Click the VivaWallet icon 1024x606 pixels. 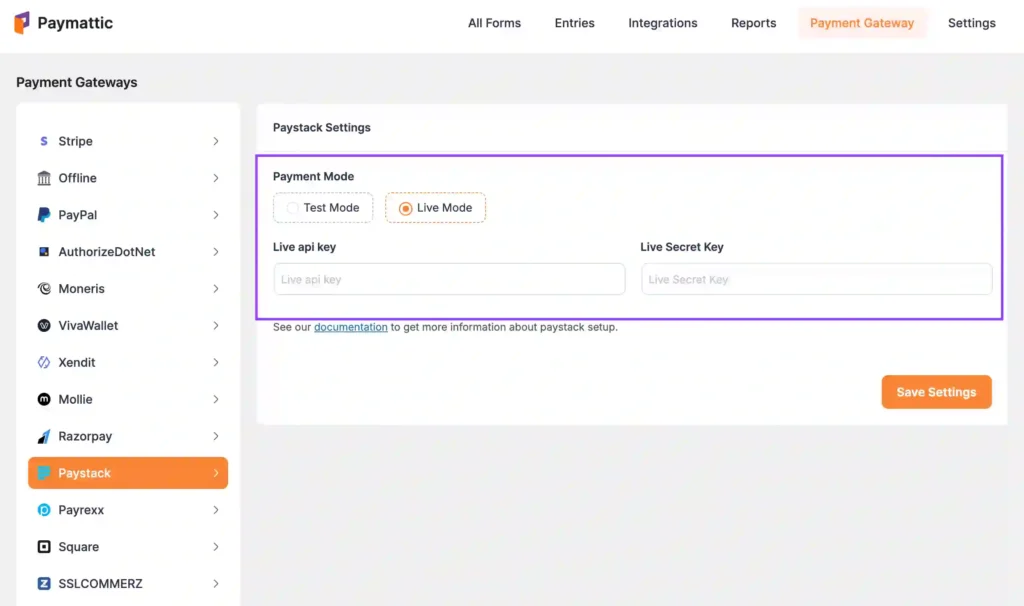click(x=44, y=325)
